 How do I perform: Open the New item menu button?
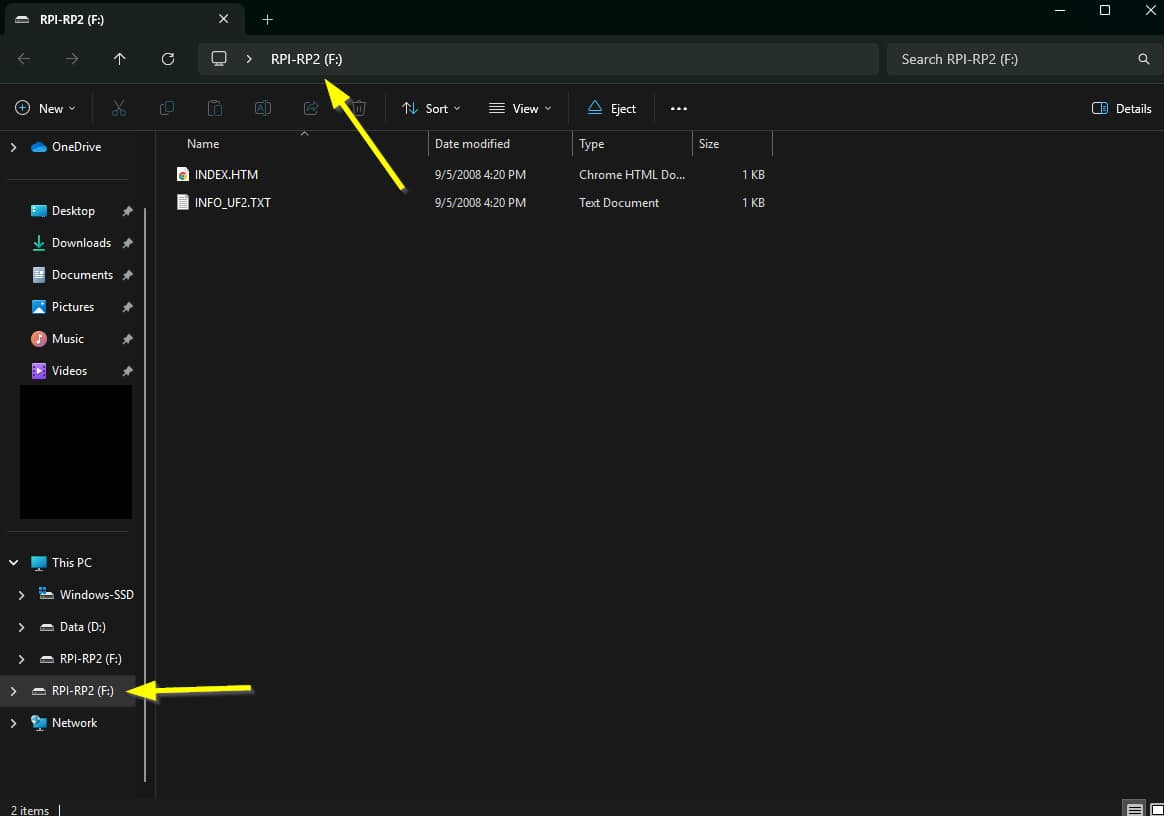(x=45, y=108)
